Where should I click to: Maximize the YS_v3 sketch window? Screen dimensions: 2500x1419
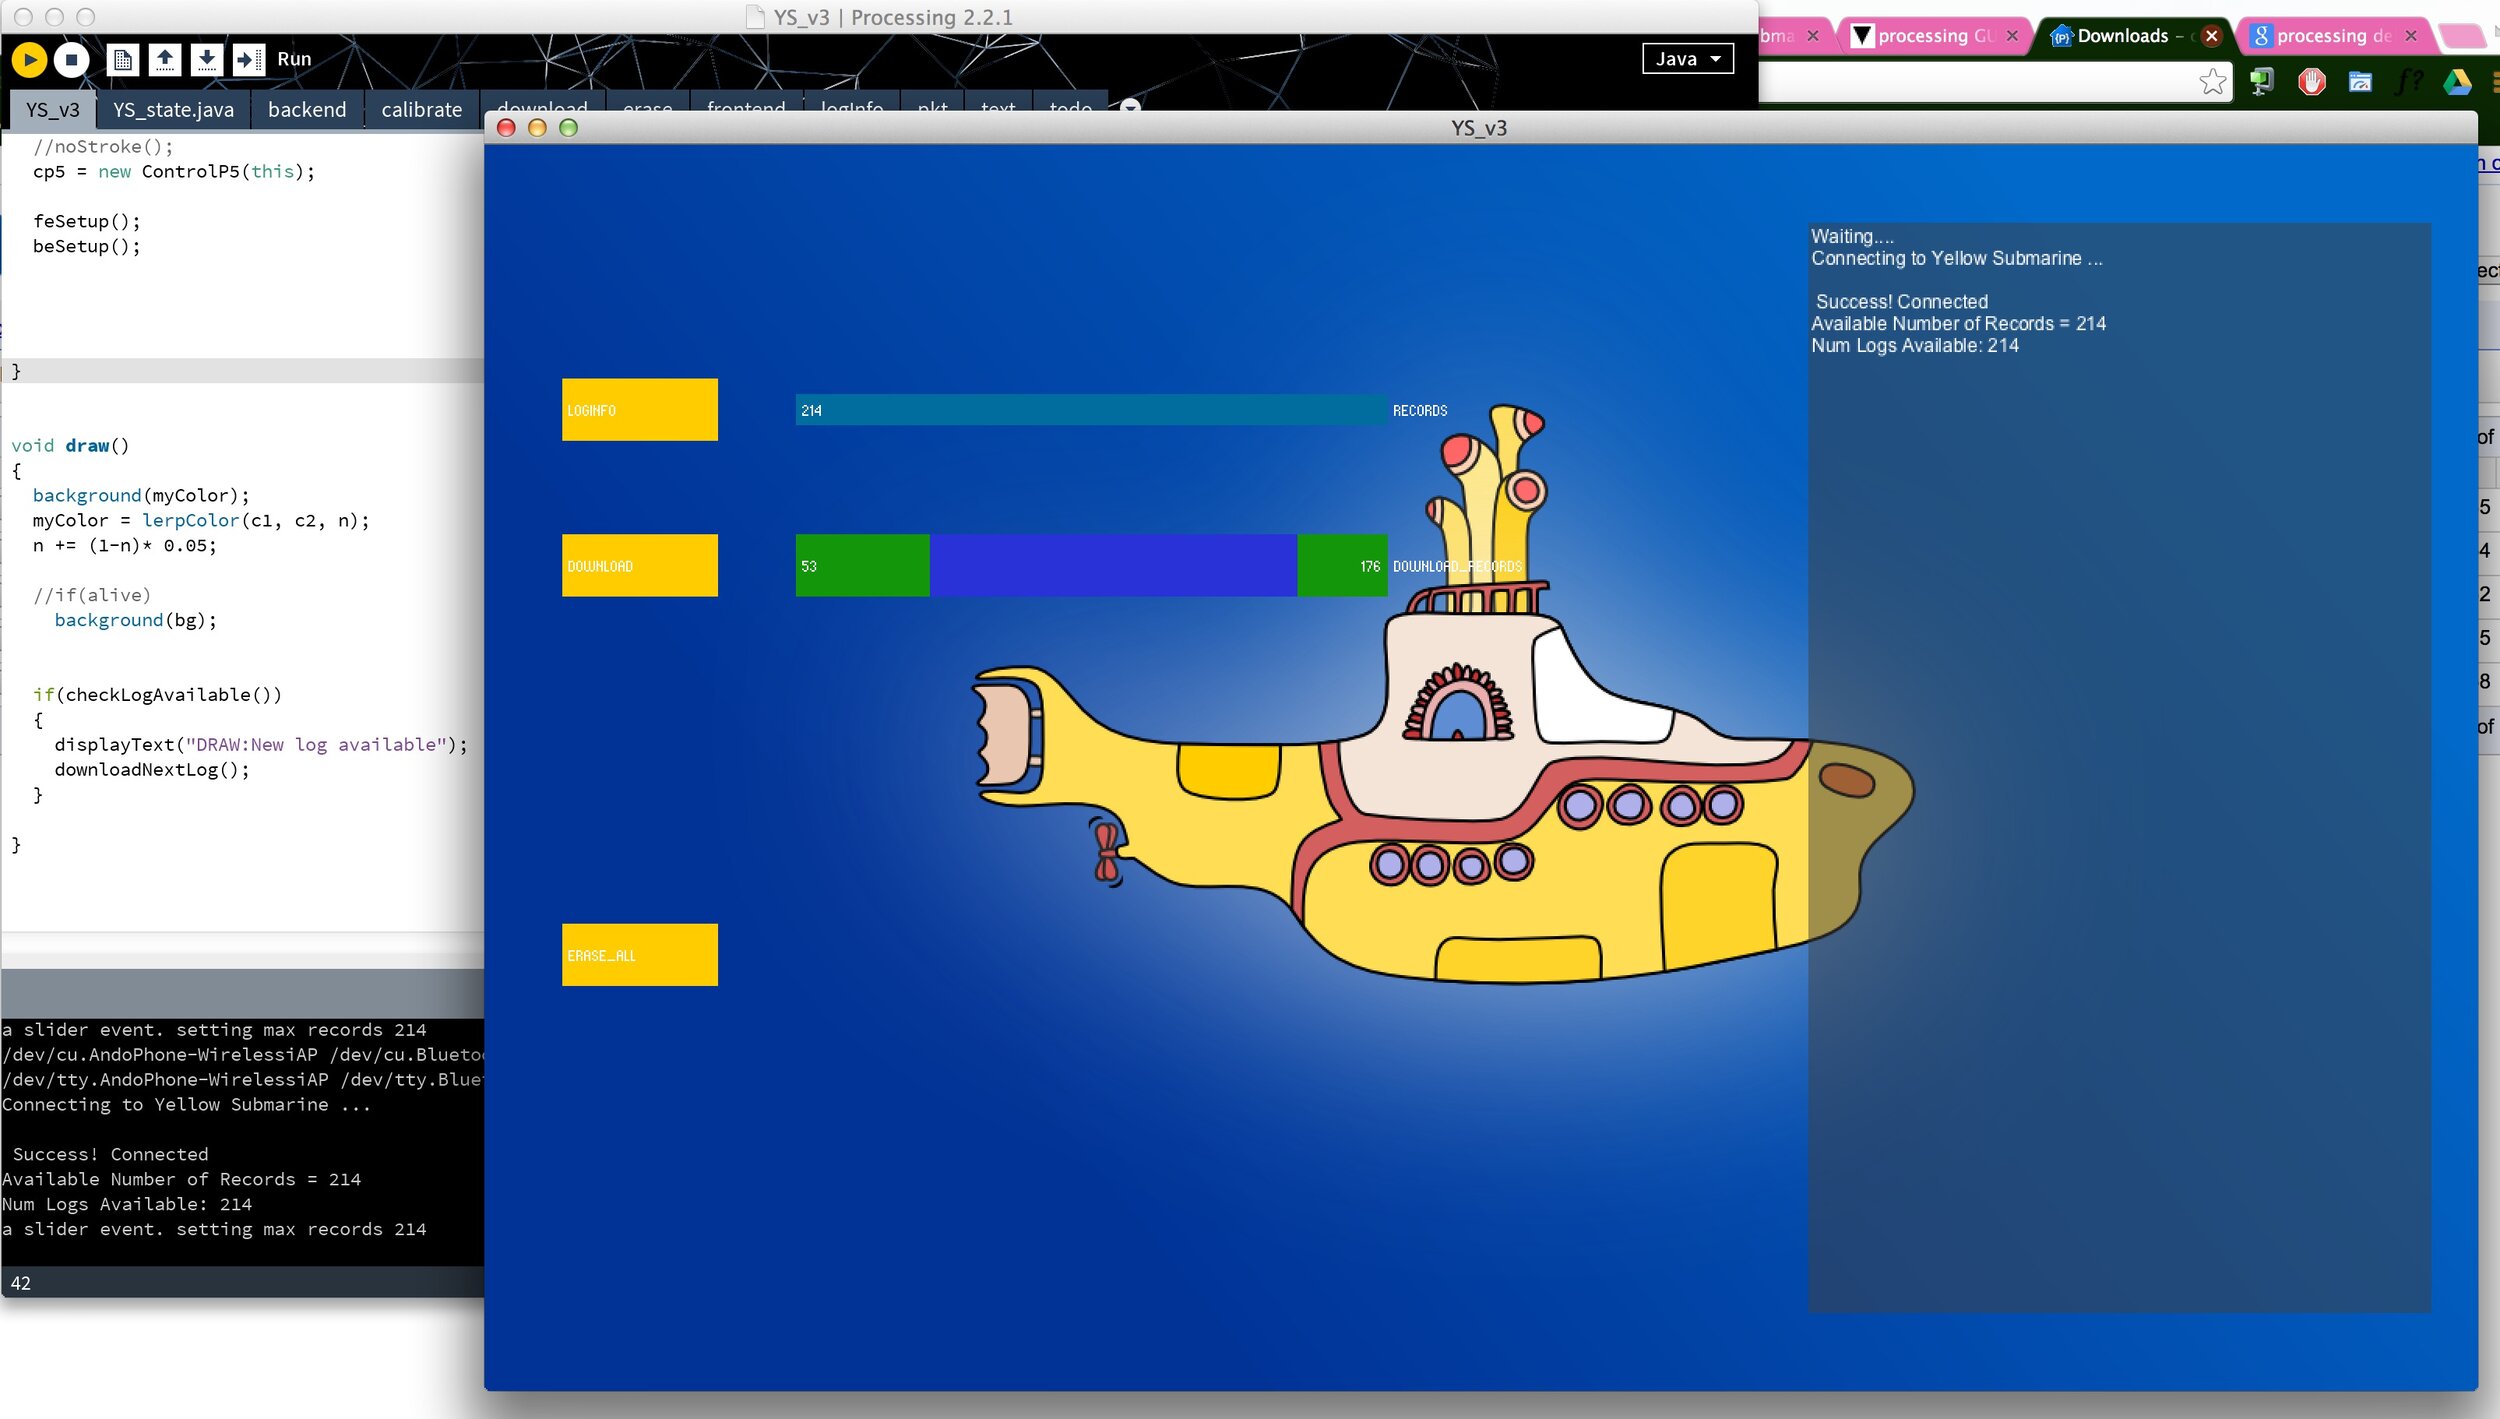[568, 128]
